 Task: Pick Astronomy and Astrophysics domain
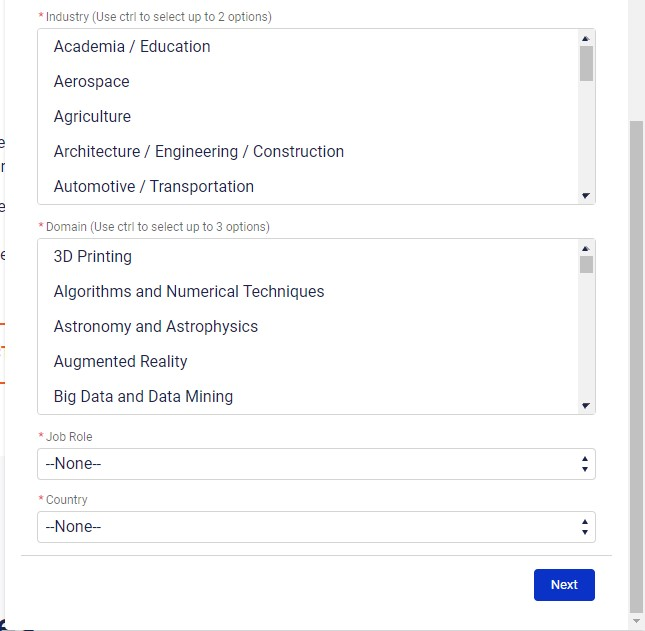click(x=156, y=327)
